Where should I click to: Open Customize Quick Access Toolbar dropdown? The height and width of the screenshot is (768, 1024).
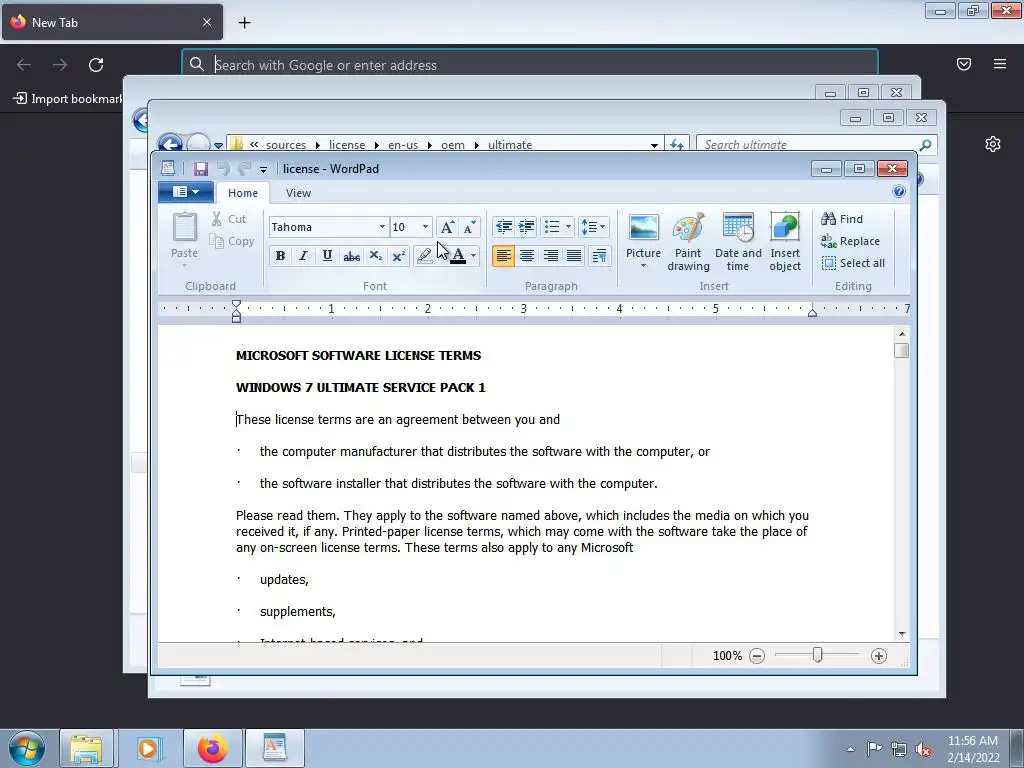pos(263,169)
